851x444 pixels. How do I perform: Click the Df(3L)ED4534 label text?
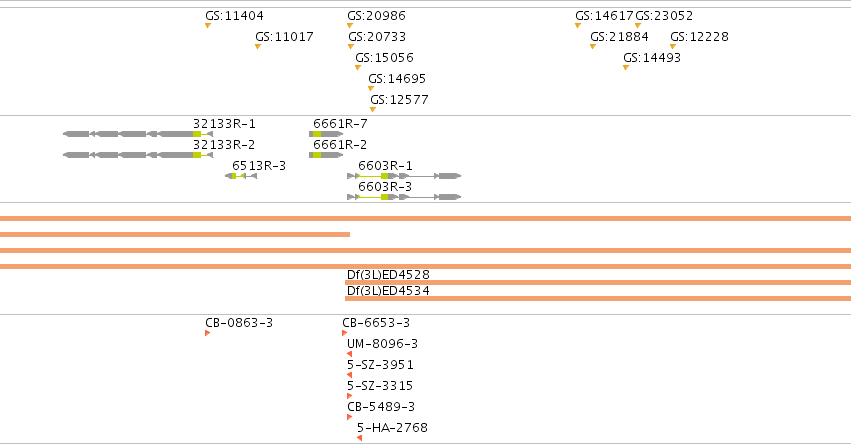tap(388, 290)
